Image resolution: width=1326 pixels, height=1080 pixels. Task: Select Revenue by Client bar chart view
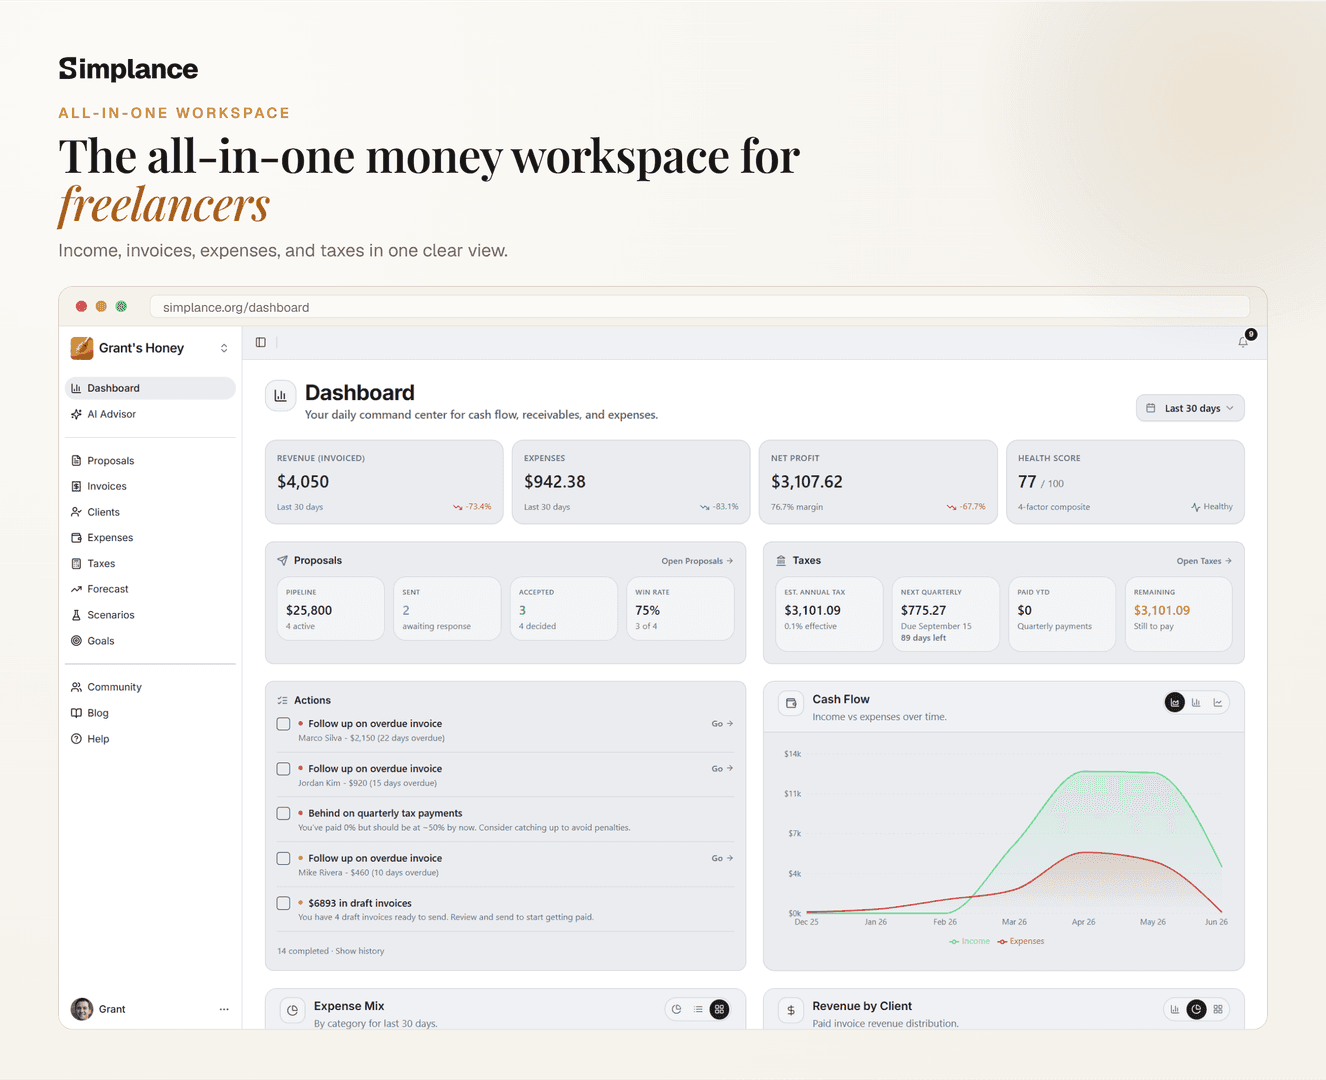(x=1175, y=1010)
